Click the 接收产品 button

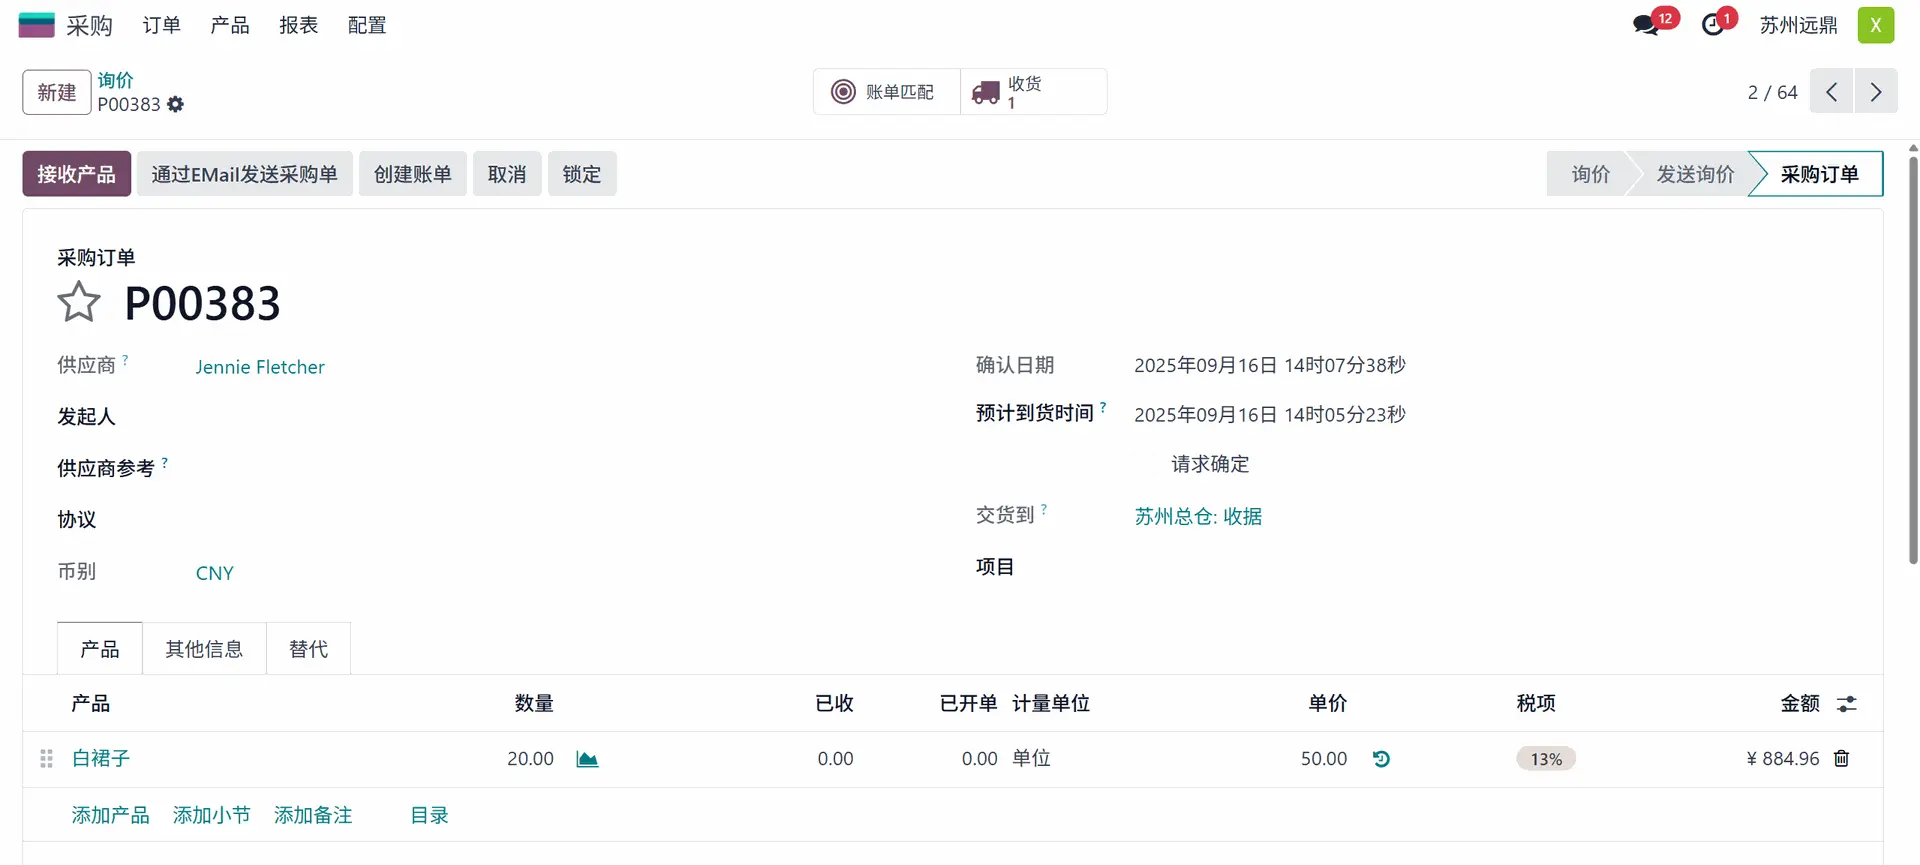coord(76,174)
